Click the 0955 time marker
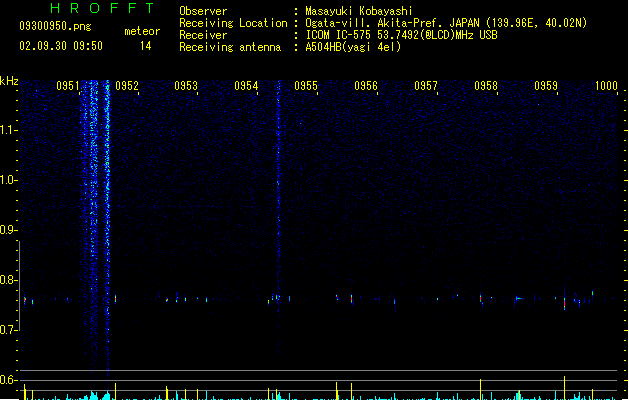 pos(306,86)
